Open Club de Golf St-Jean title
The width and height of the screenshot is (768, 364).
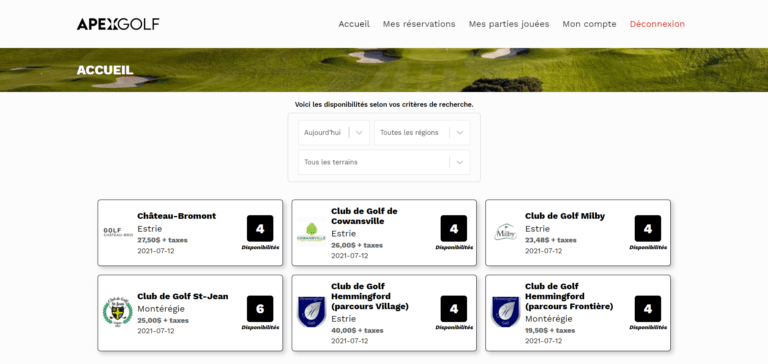[x=183, y=296]
